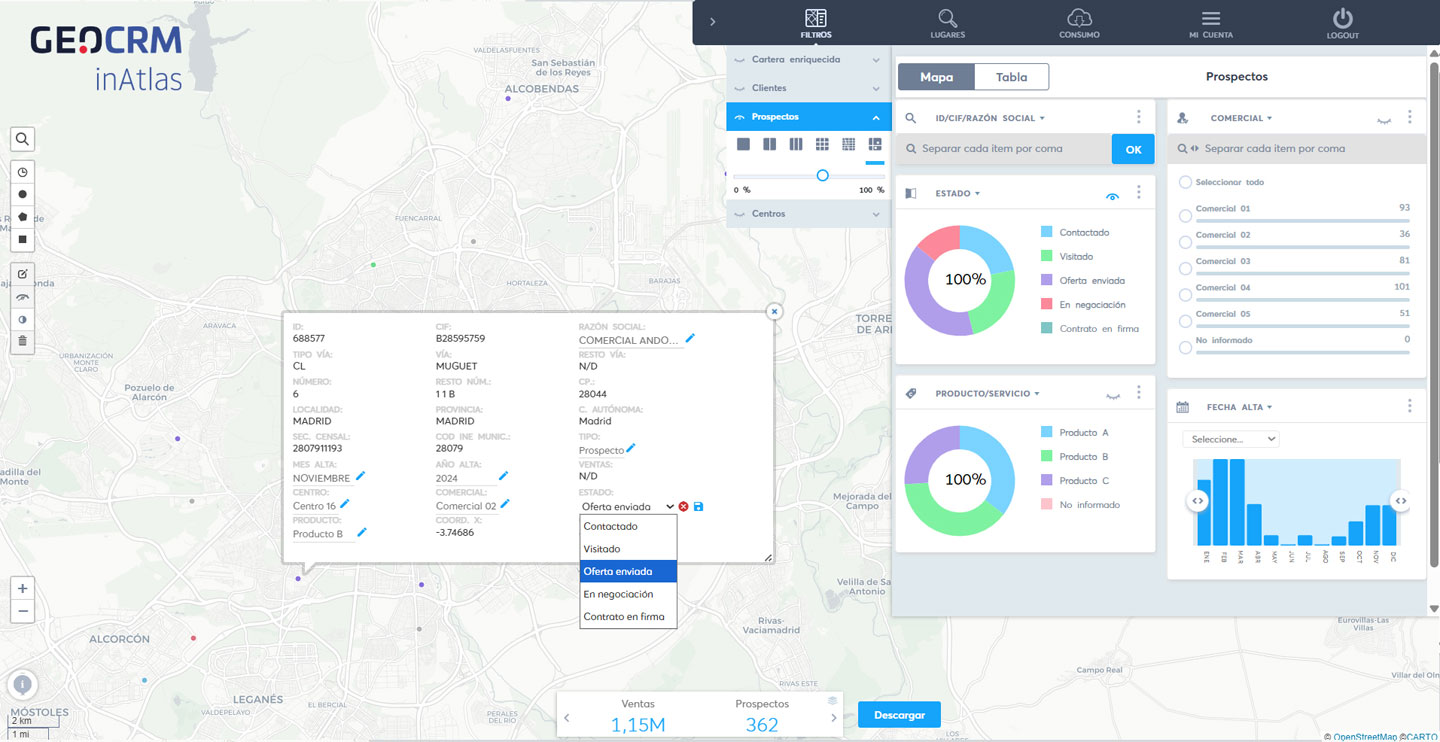1440x742 pixels.
Task: Open the Estado widget title dropdown
Action: [958, 193]
